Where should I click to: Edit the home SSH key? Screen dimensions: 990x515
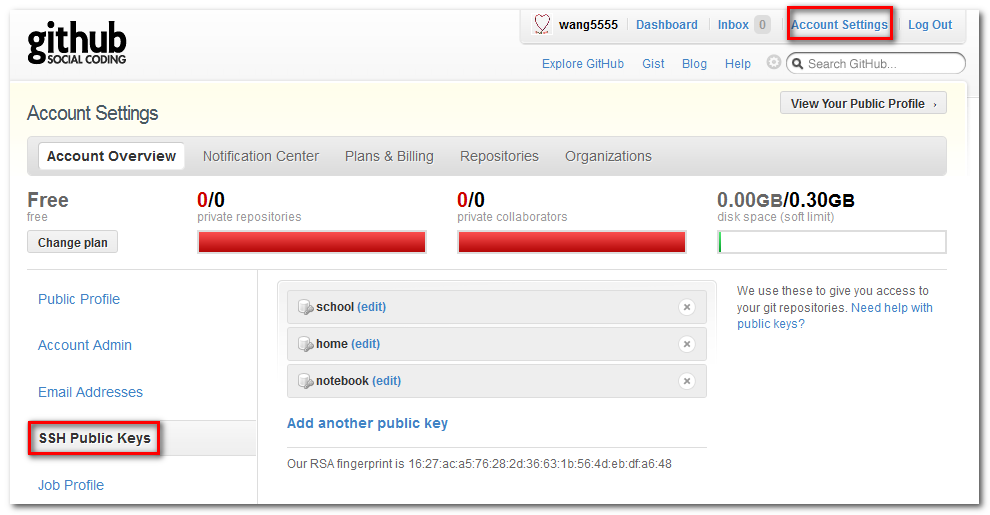point(365,344)
